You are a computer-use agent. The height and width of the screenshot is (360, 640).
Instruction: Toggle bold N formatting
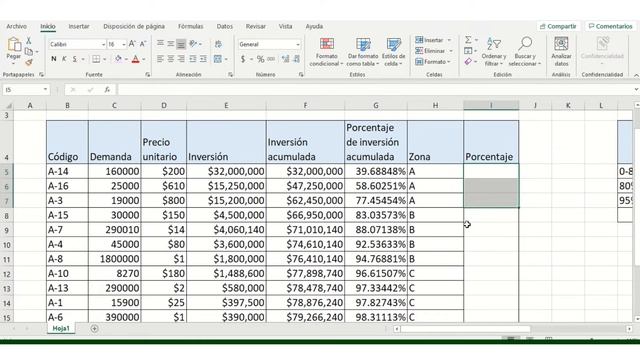(53, 59)
